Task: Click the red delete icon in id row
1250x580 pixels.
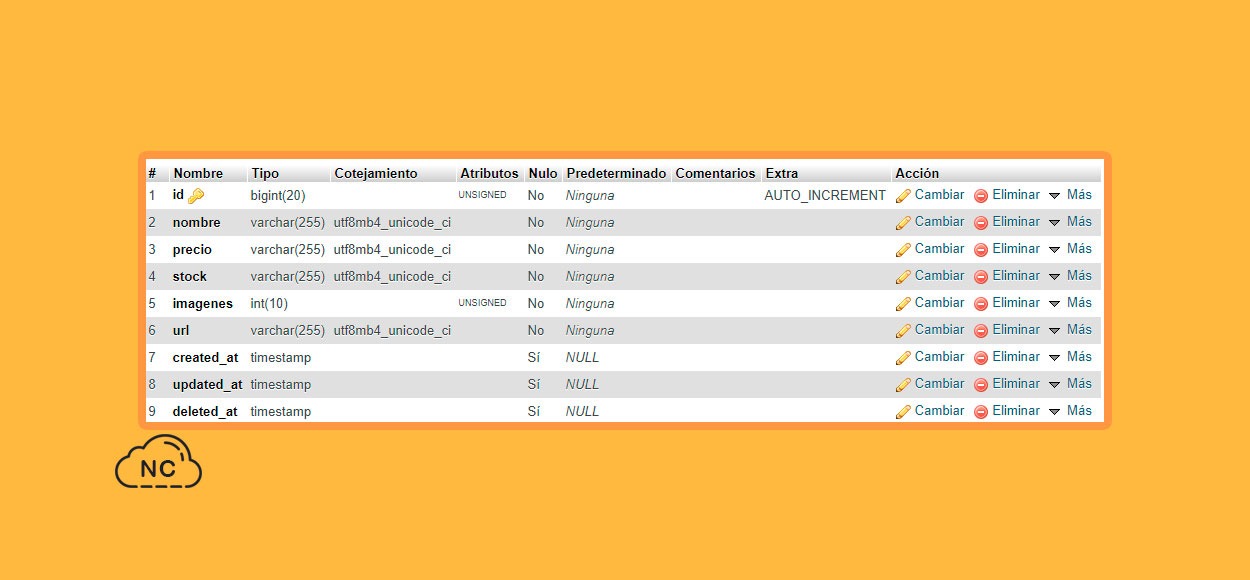Action: [981, 196]
